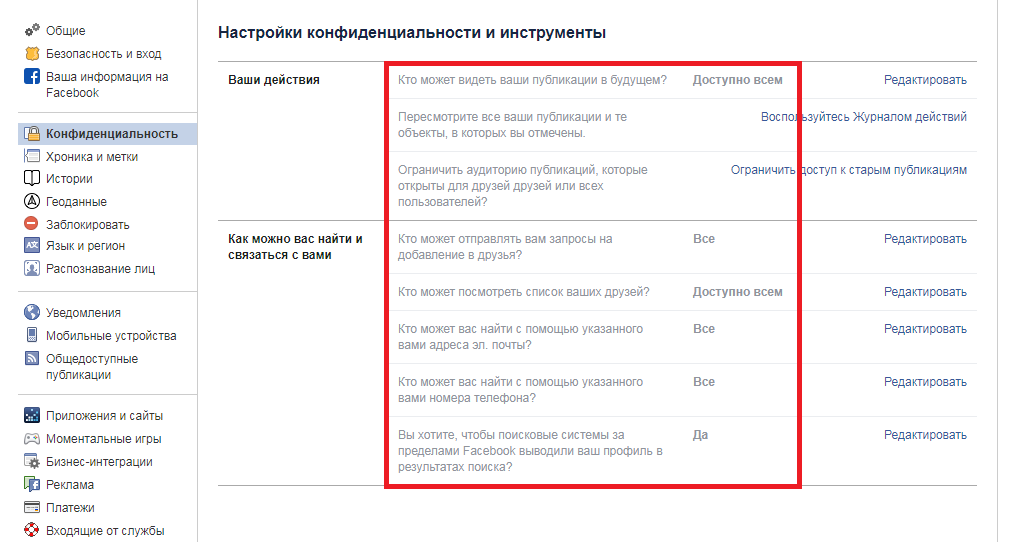Open the Моментальные игры section
1009x542 pixels.
click(104, 438)
